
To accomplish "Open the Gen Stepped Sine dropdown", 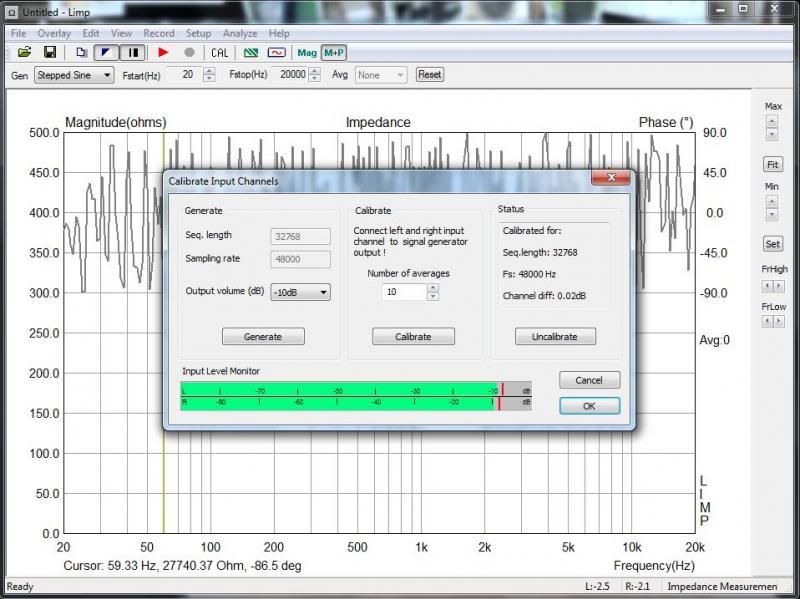I will tap(74, 75).
